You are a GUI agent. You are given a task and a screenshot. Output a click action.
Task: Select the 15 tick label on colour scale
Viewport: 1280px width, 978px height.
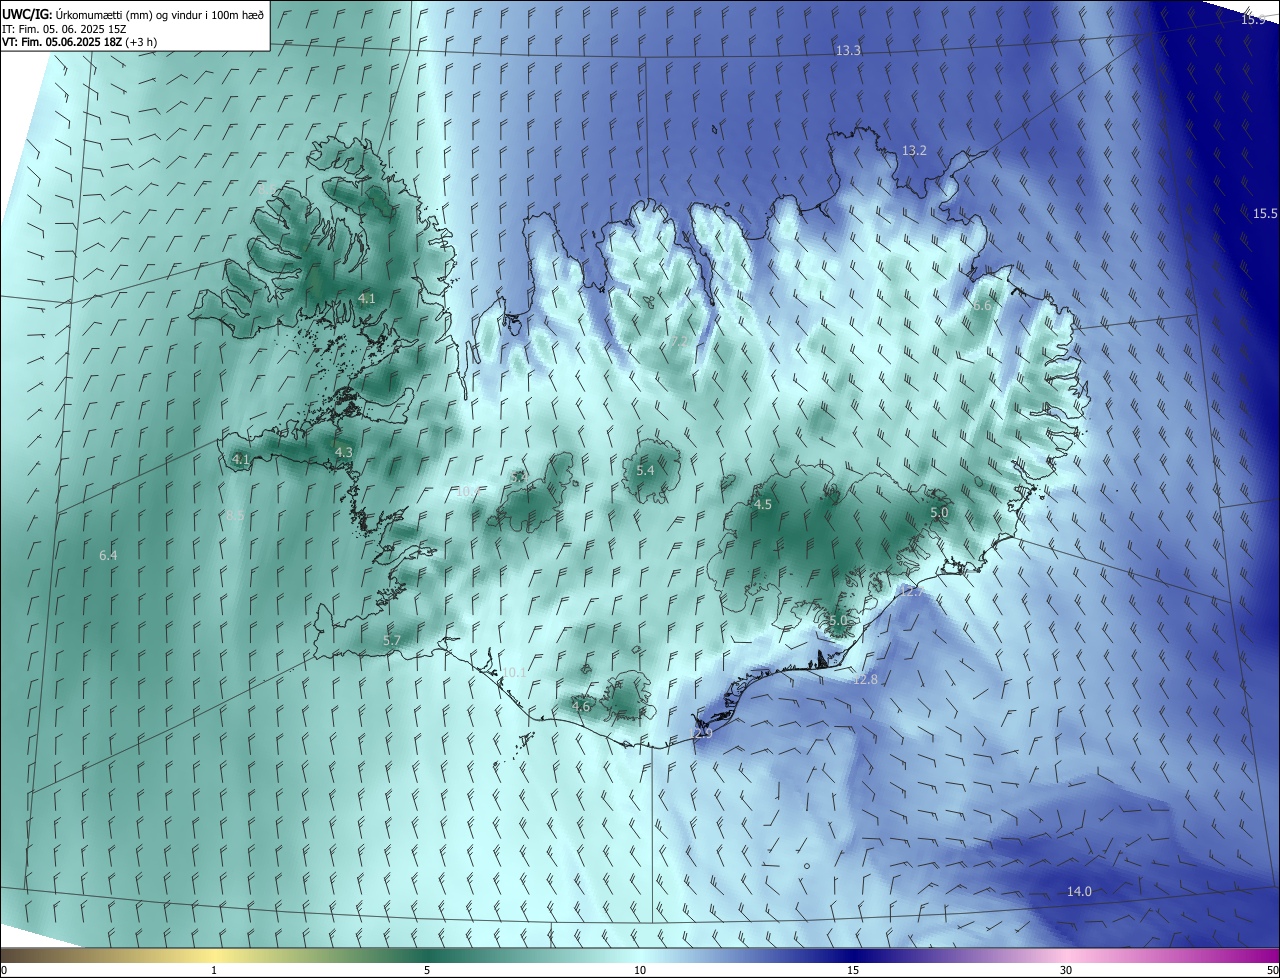[853, 970]
